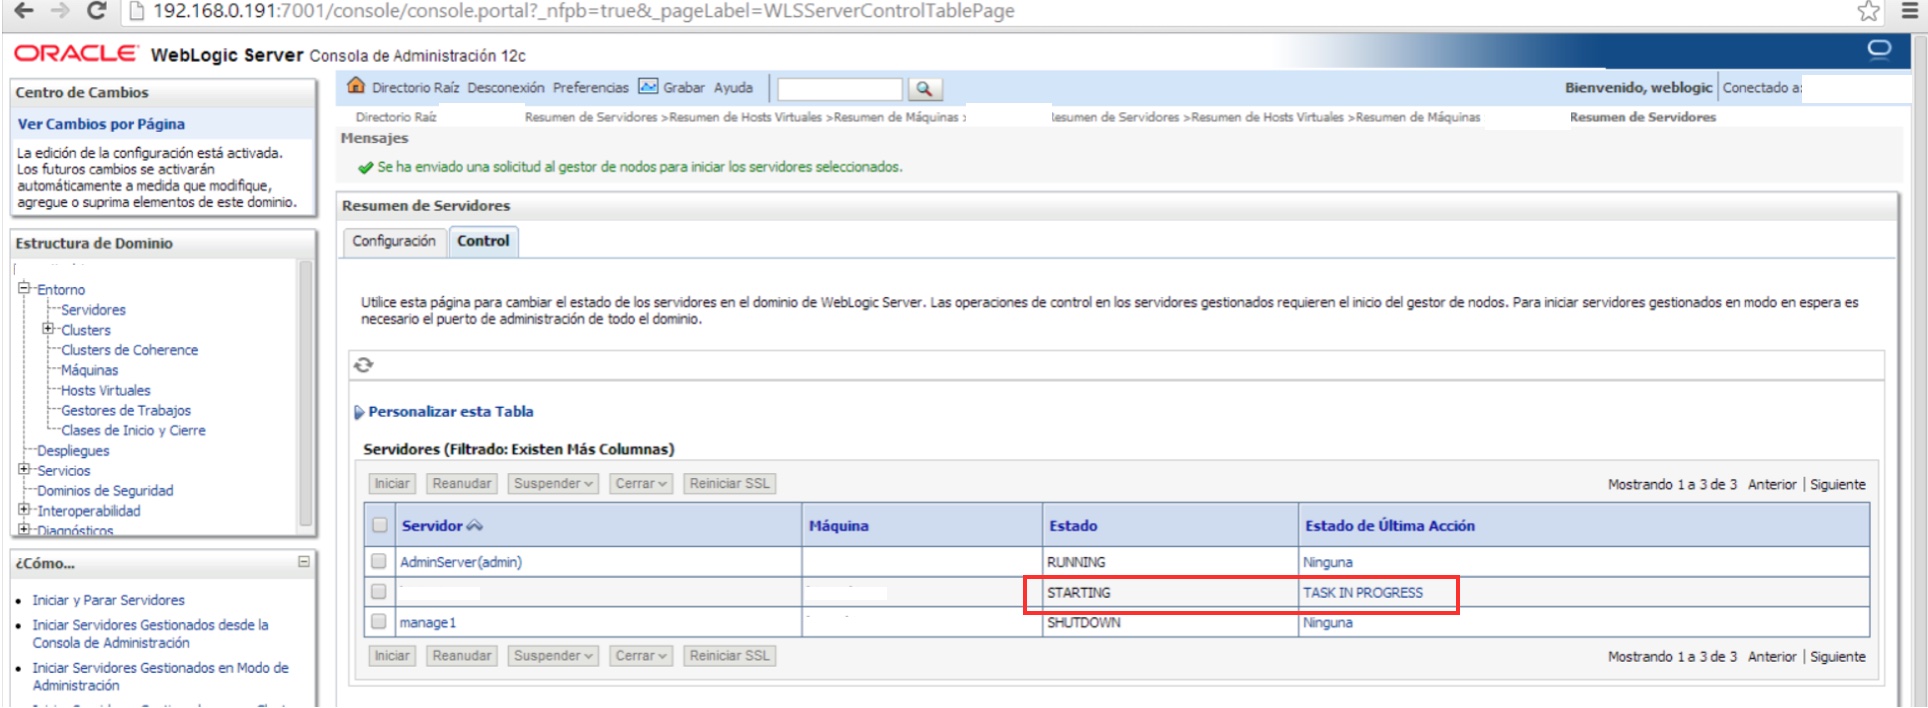Click the browser address bar URL
Screen dimensions: 1928x708
pos(583,11)
